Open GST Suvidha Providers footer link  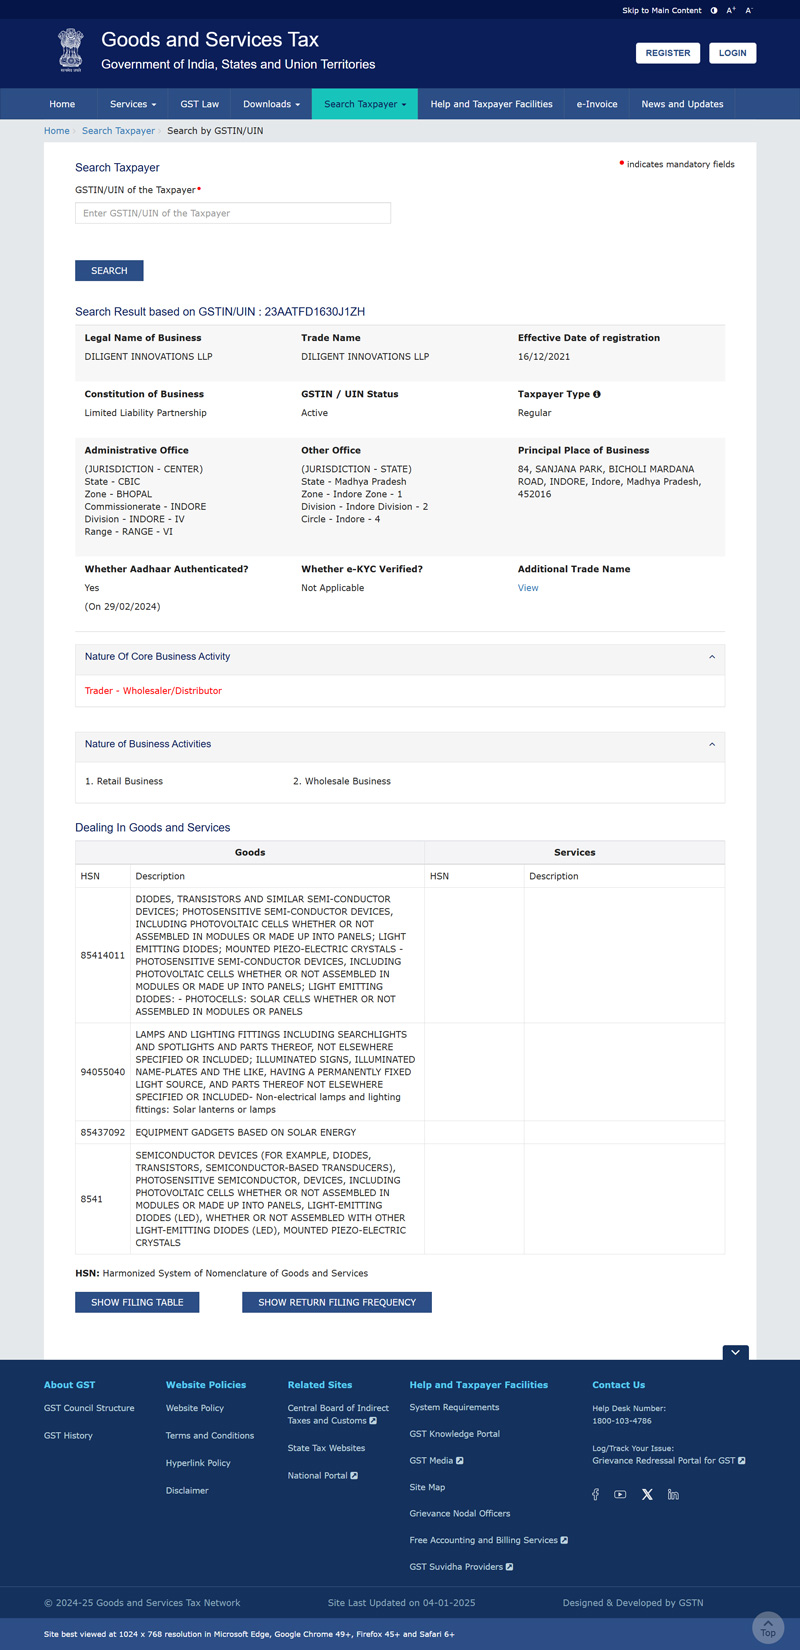click(x=461, y=1567)
